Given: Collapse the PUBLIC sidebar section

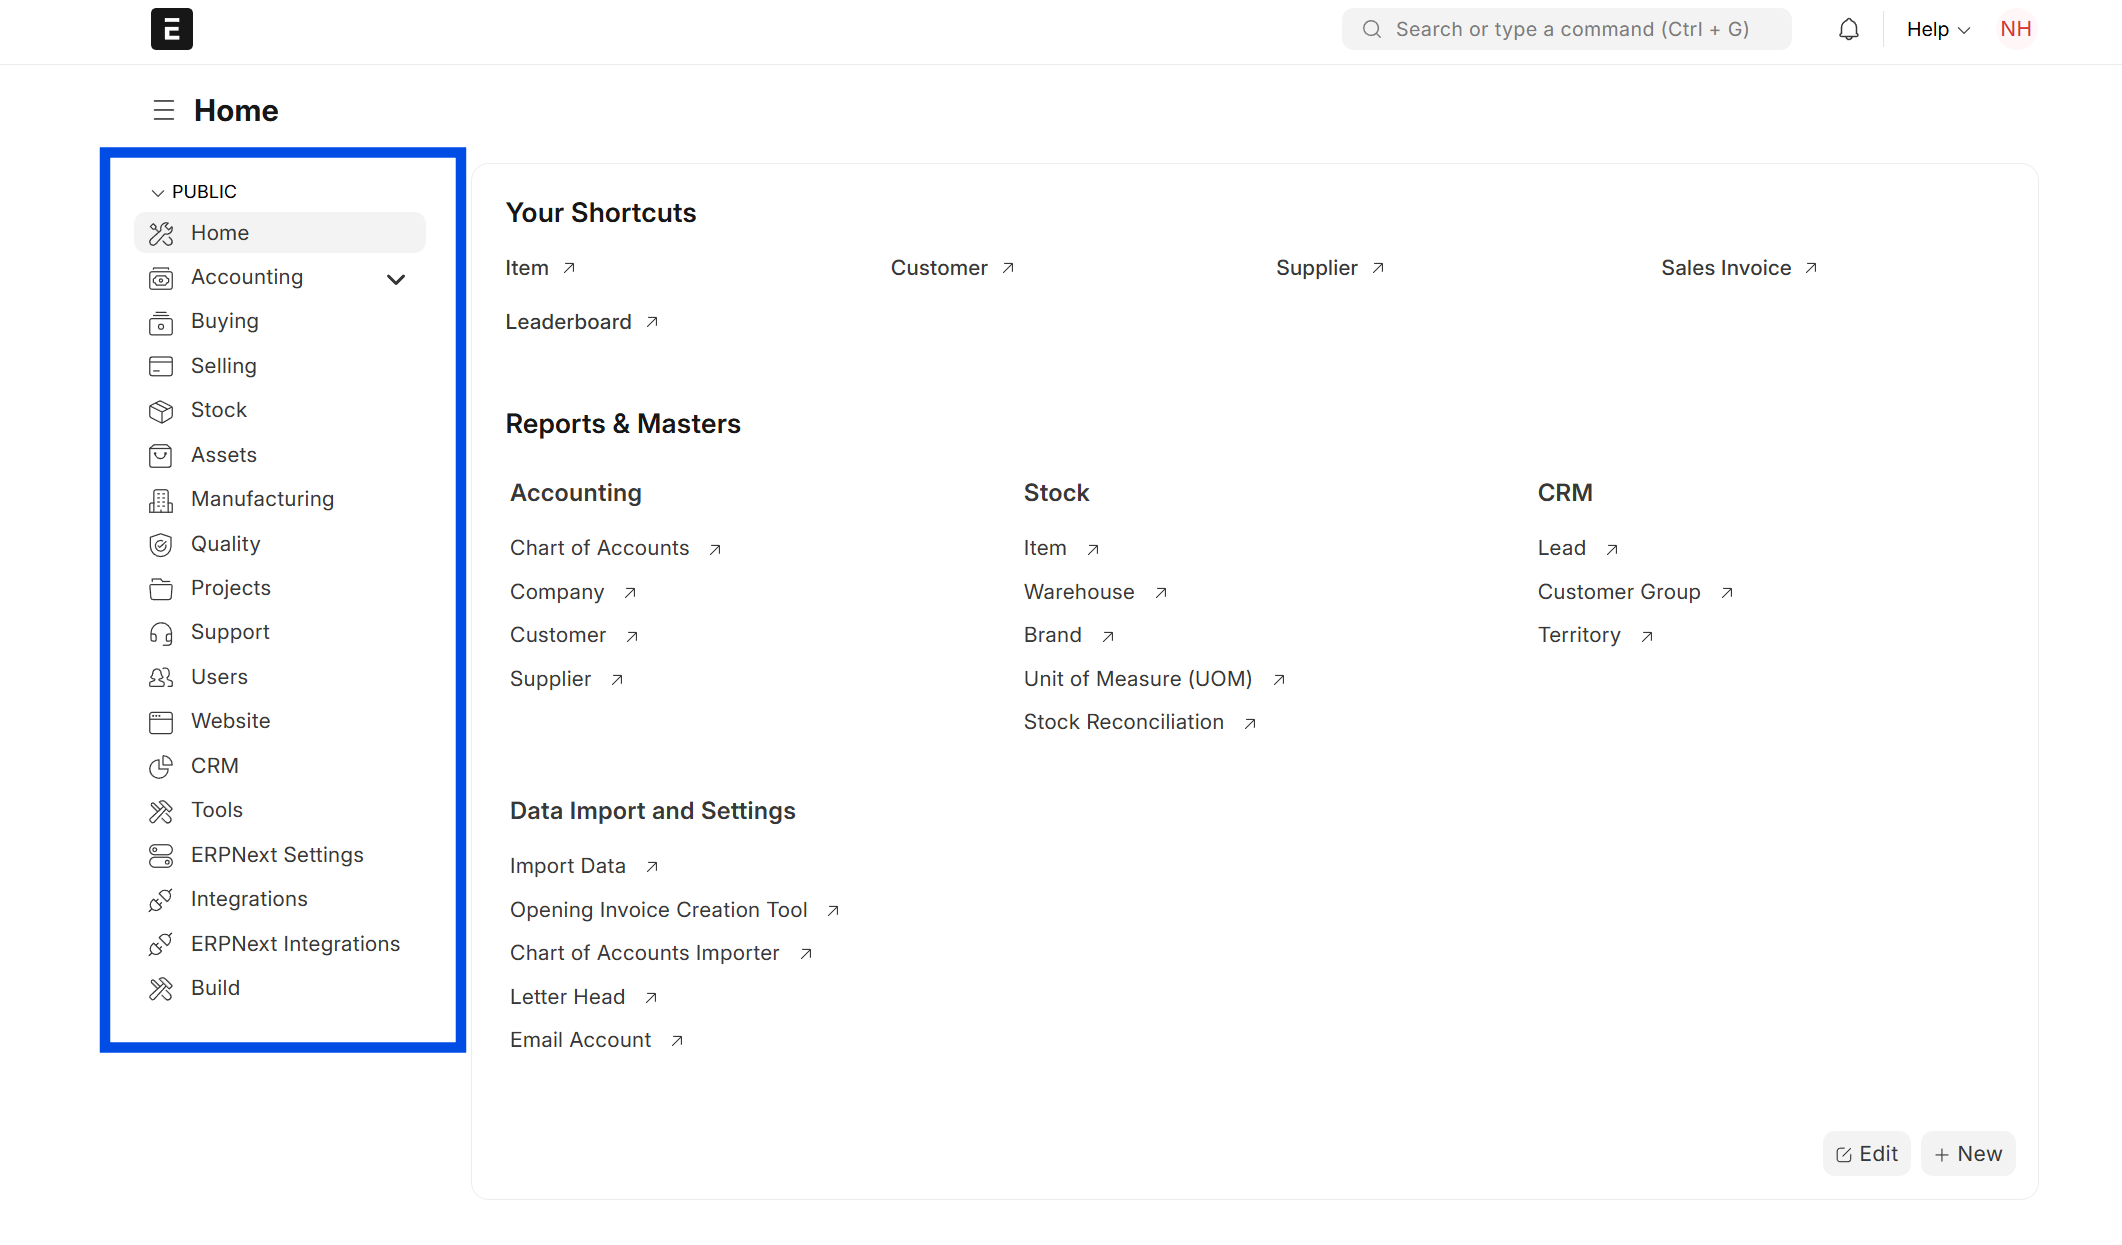Looking at the screenshot, I should point(157,192).
